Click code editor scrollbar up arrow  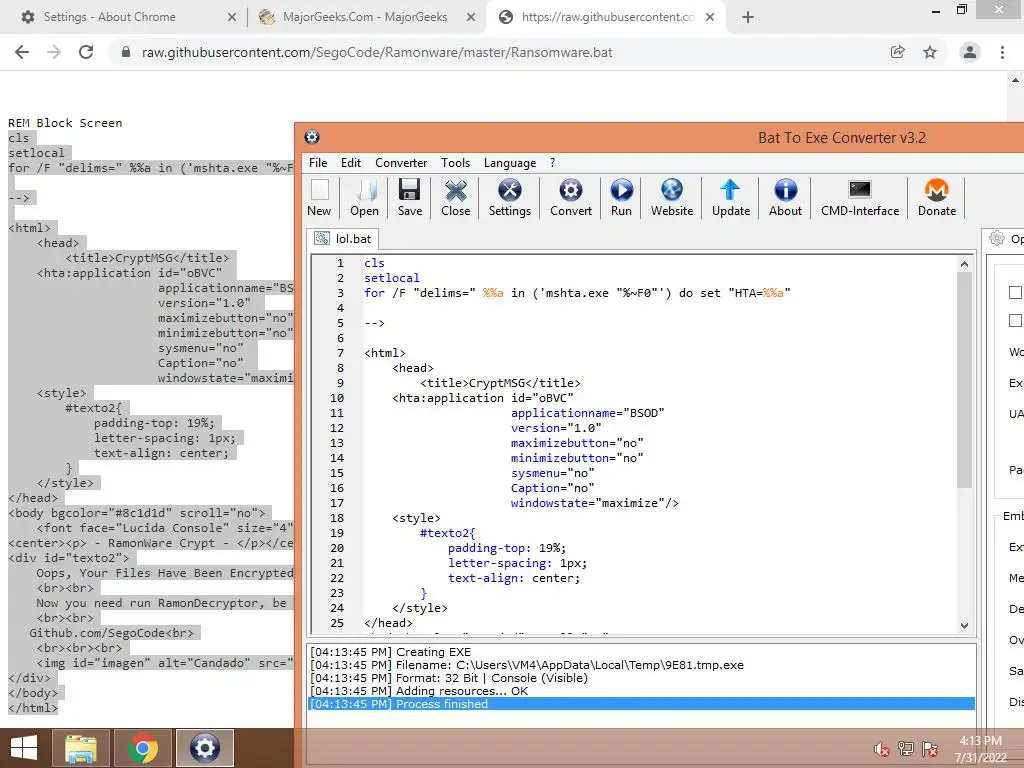click(965, 264)
